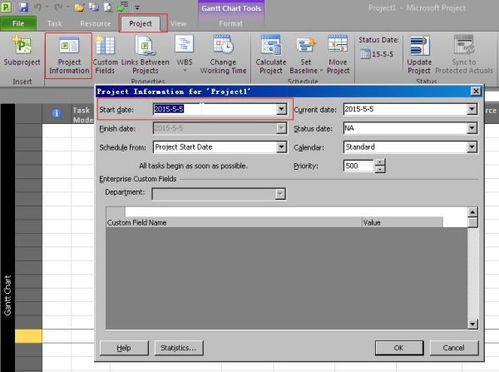Click the Save icon in quick access toolbar
The image size is (499, 372).
24,7
